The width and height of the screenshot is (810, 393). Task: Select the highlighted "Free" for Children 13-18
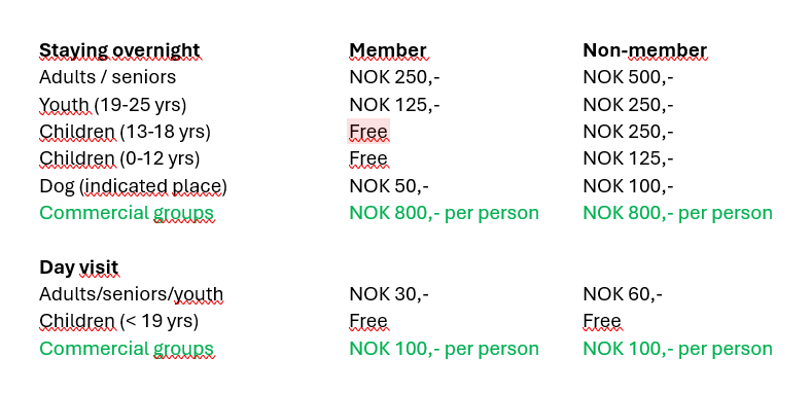pyautogui.click(x=368, y=132)
